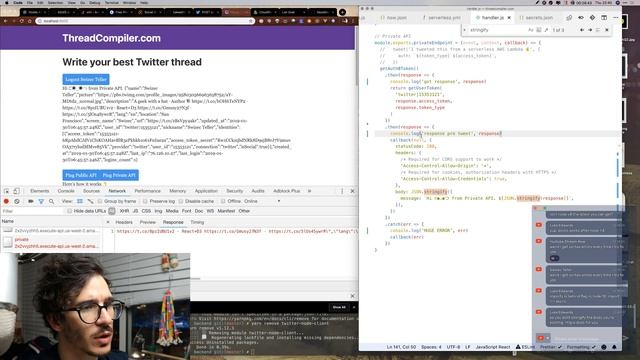Switch to Elements DevTools tab
Viewport: 640px width, 360px height.
point(40,191)
